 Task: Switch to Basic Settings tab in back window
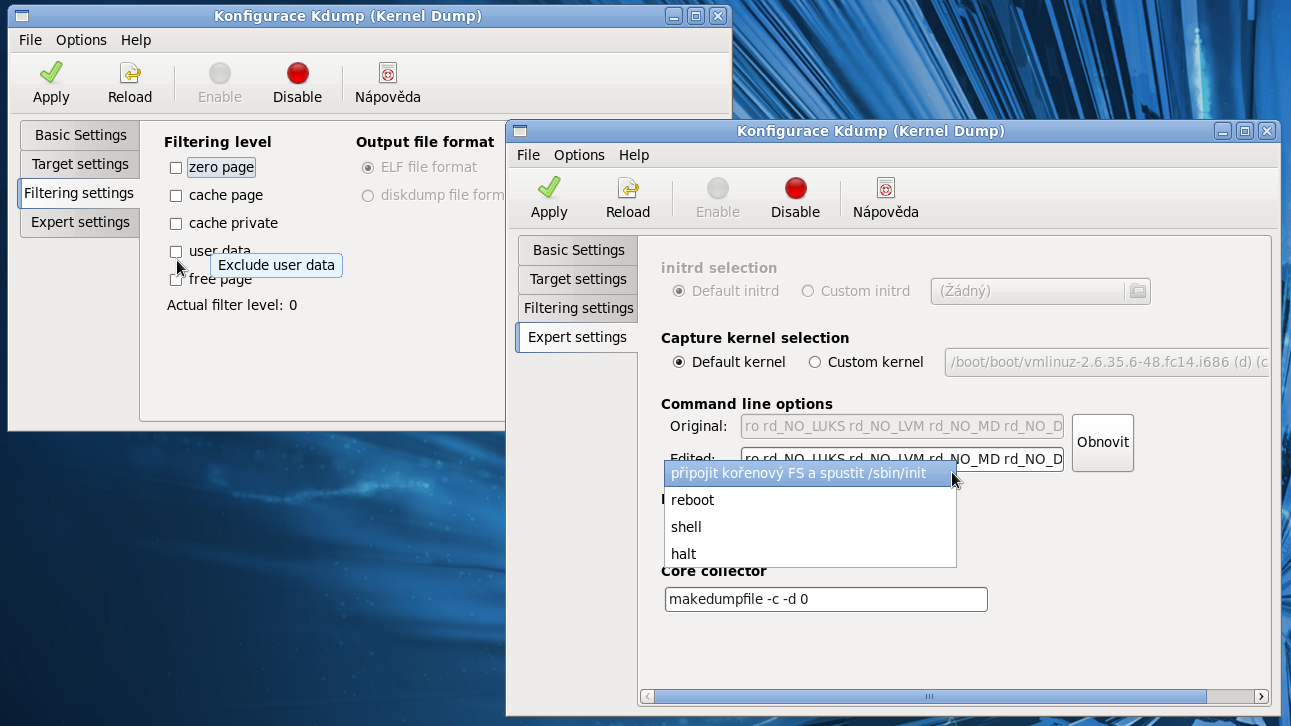pyautogui.click(x=80, y=135)
